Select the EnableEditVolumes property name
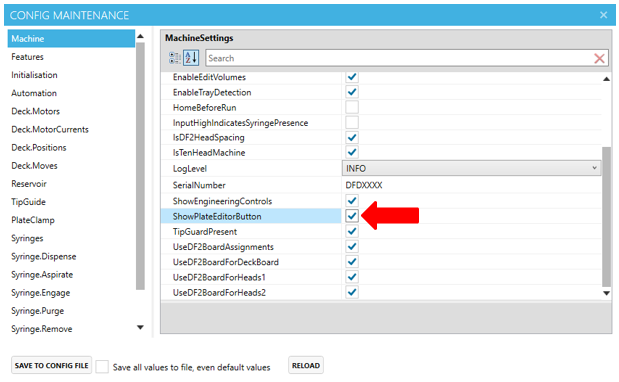The width and height of the screenshot is (619, 382). point(209,77)
